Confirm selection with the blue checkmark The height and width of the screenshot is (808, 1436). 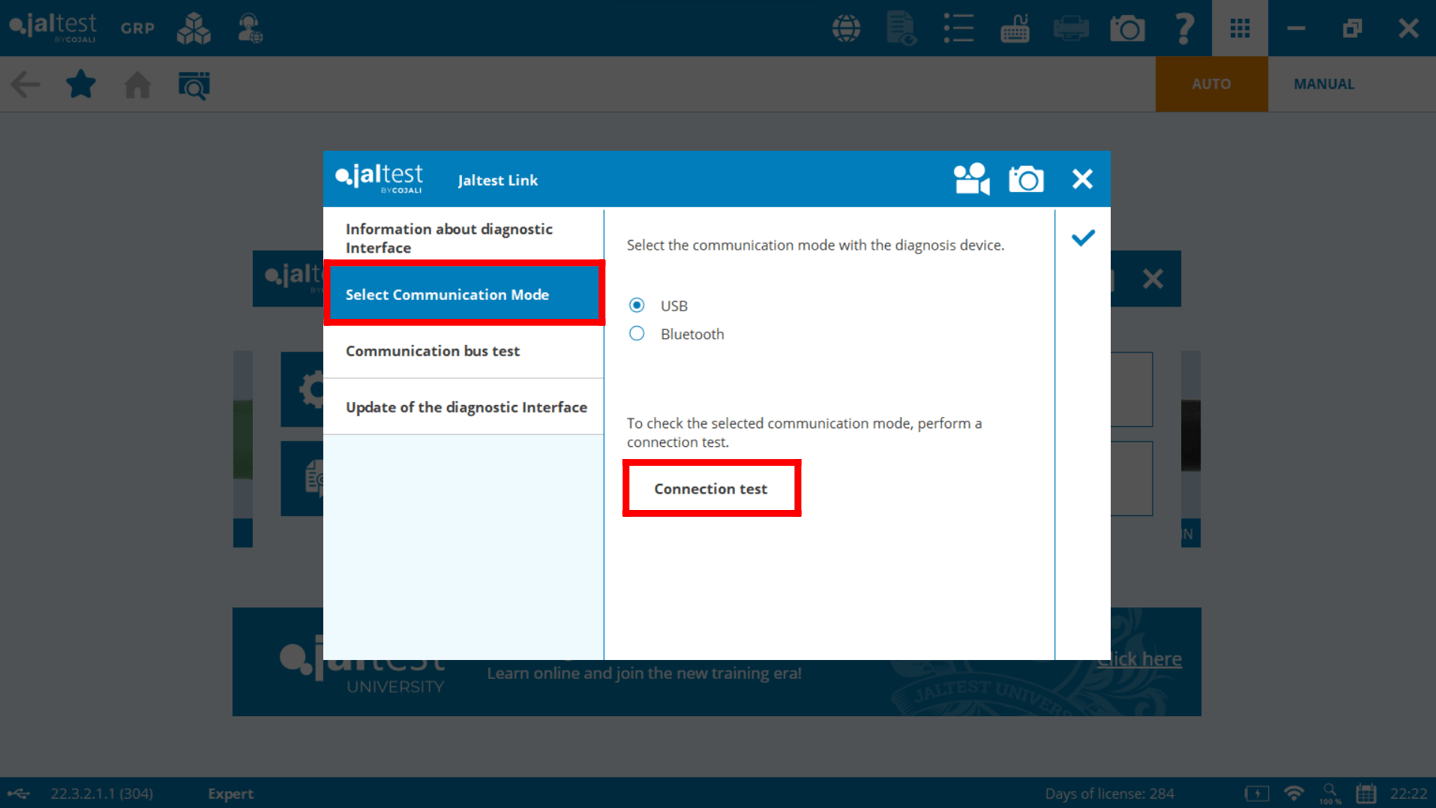coord(1083,238)
